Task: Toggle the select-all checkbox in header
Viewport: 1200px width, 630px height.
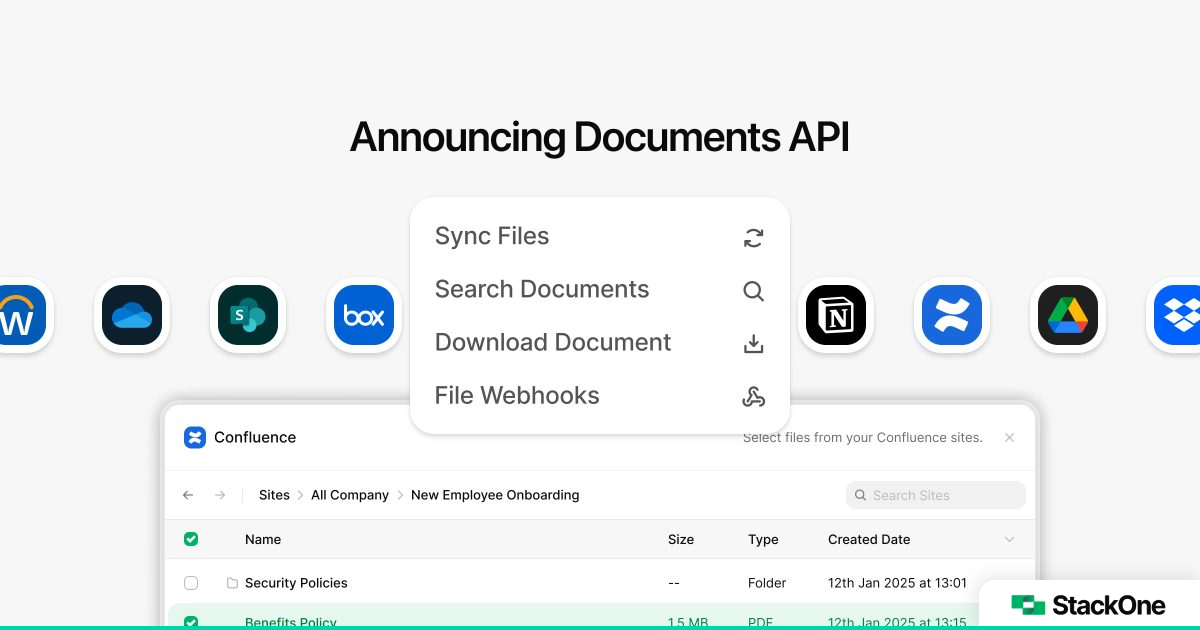Action: point(191,539)
